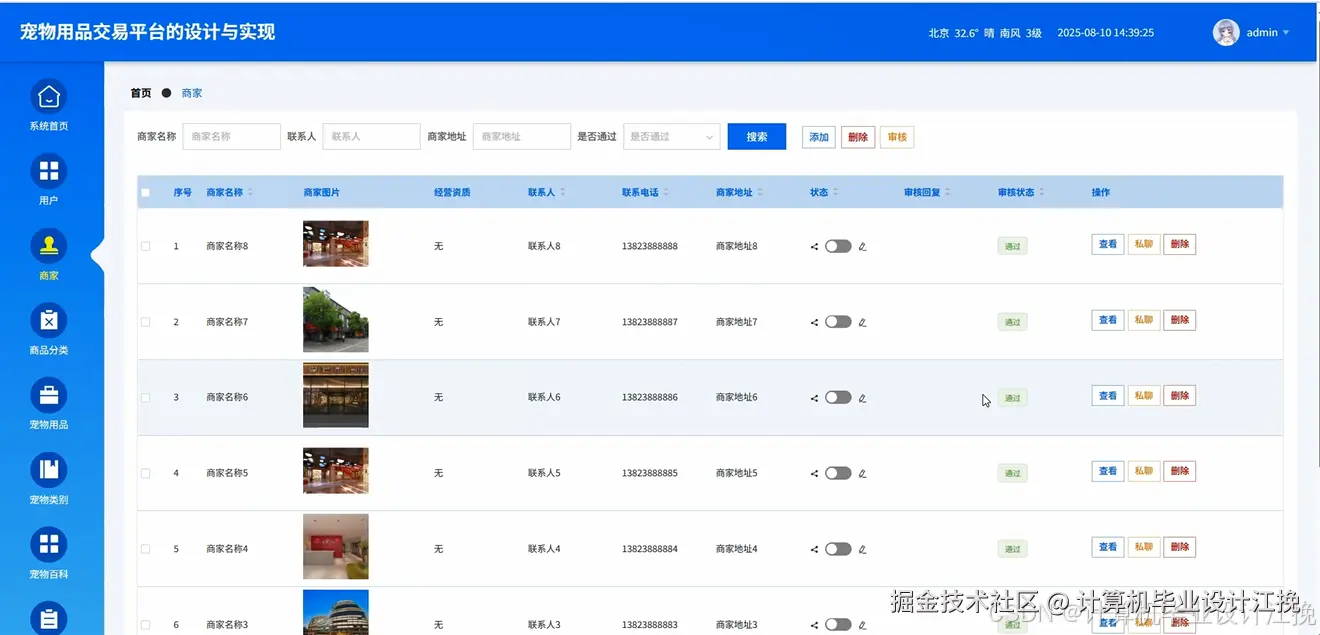Click the shop photo thumbnail of 商家名称6

coord(335,395)
